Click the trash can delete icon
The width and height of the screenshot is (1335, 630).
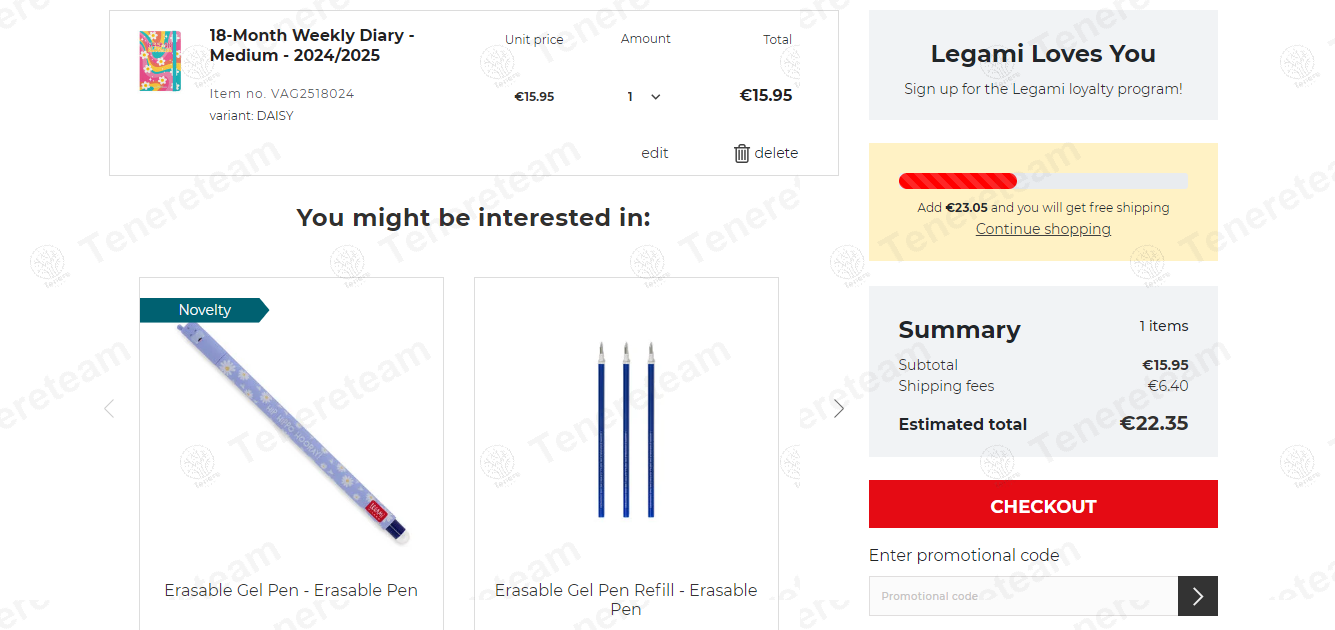(x=741, y=153)
